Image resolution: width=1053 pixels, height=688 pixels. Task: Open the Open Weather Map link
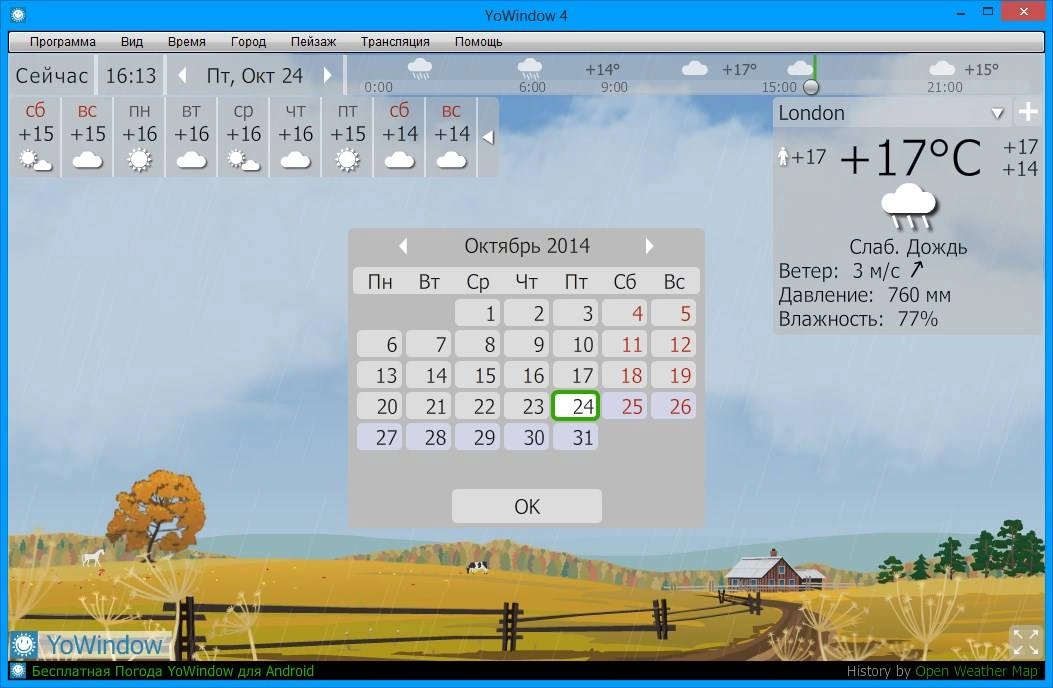(976, 671)
